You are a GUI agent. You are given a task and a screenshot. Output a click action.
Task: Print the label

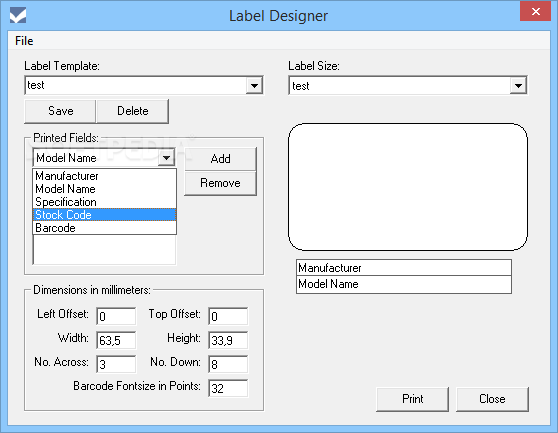coord(412,399)
